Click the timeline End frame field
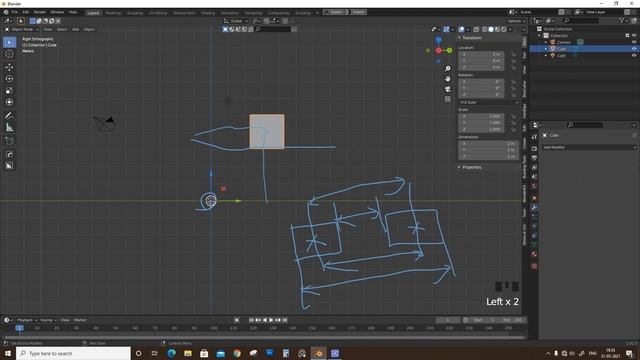Viewport: 640px width, 360px height. point(512,320)
